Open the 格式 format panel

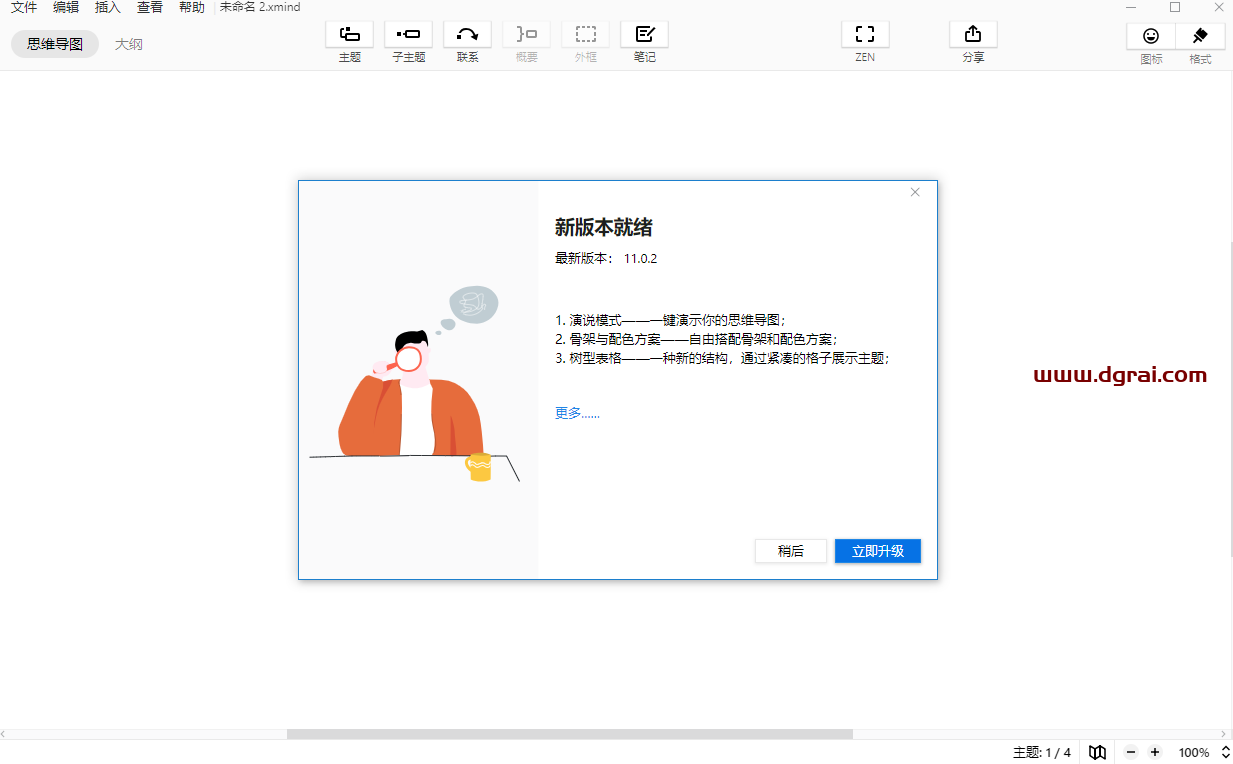1199,36
